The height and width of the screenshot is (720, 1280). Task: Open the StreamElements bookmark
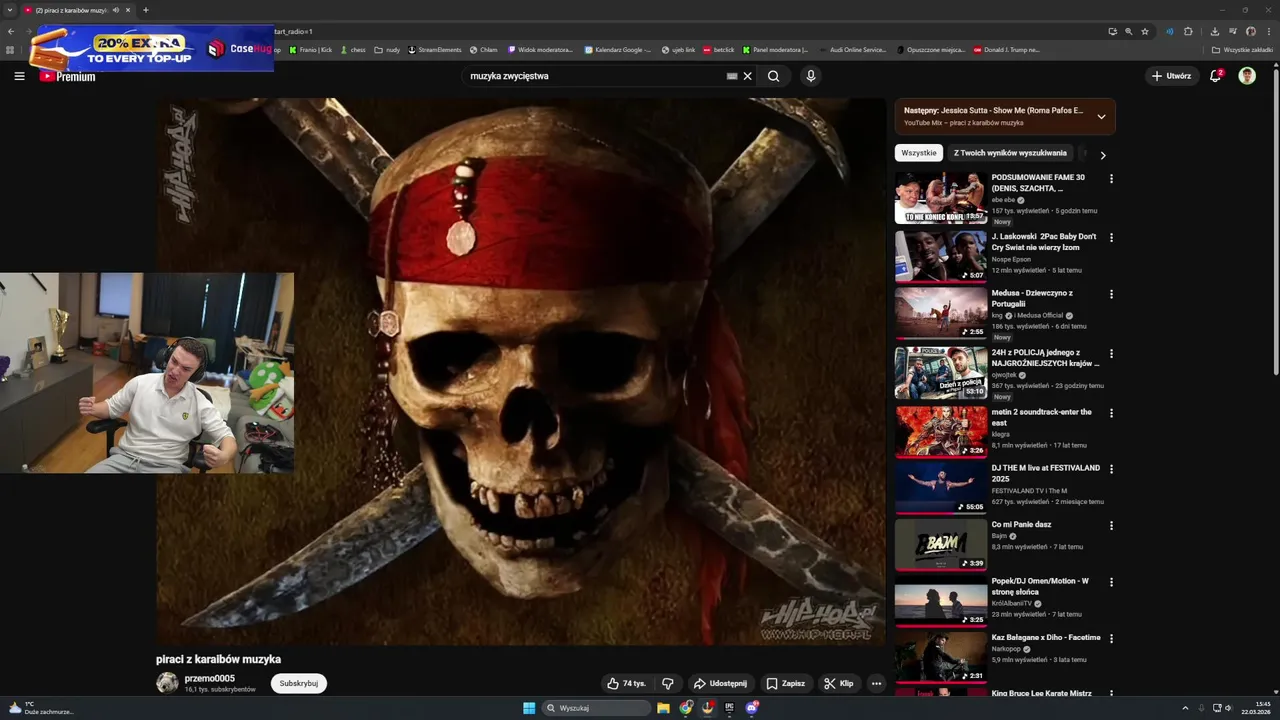[435, 49]
